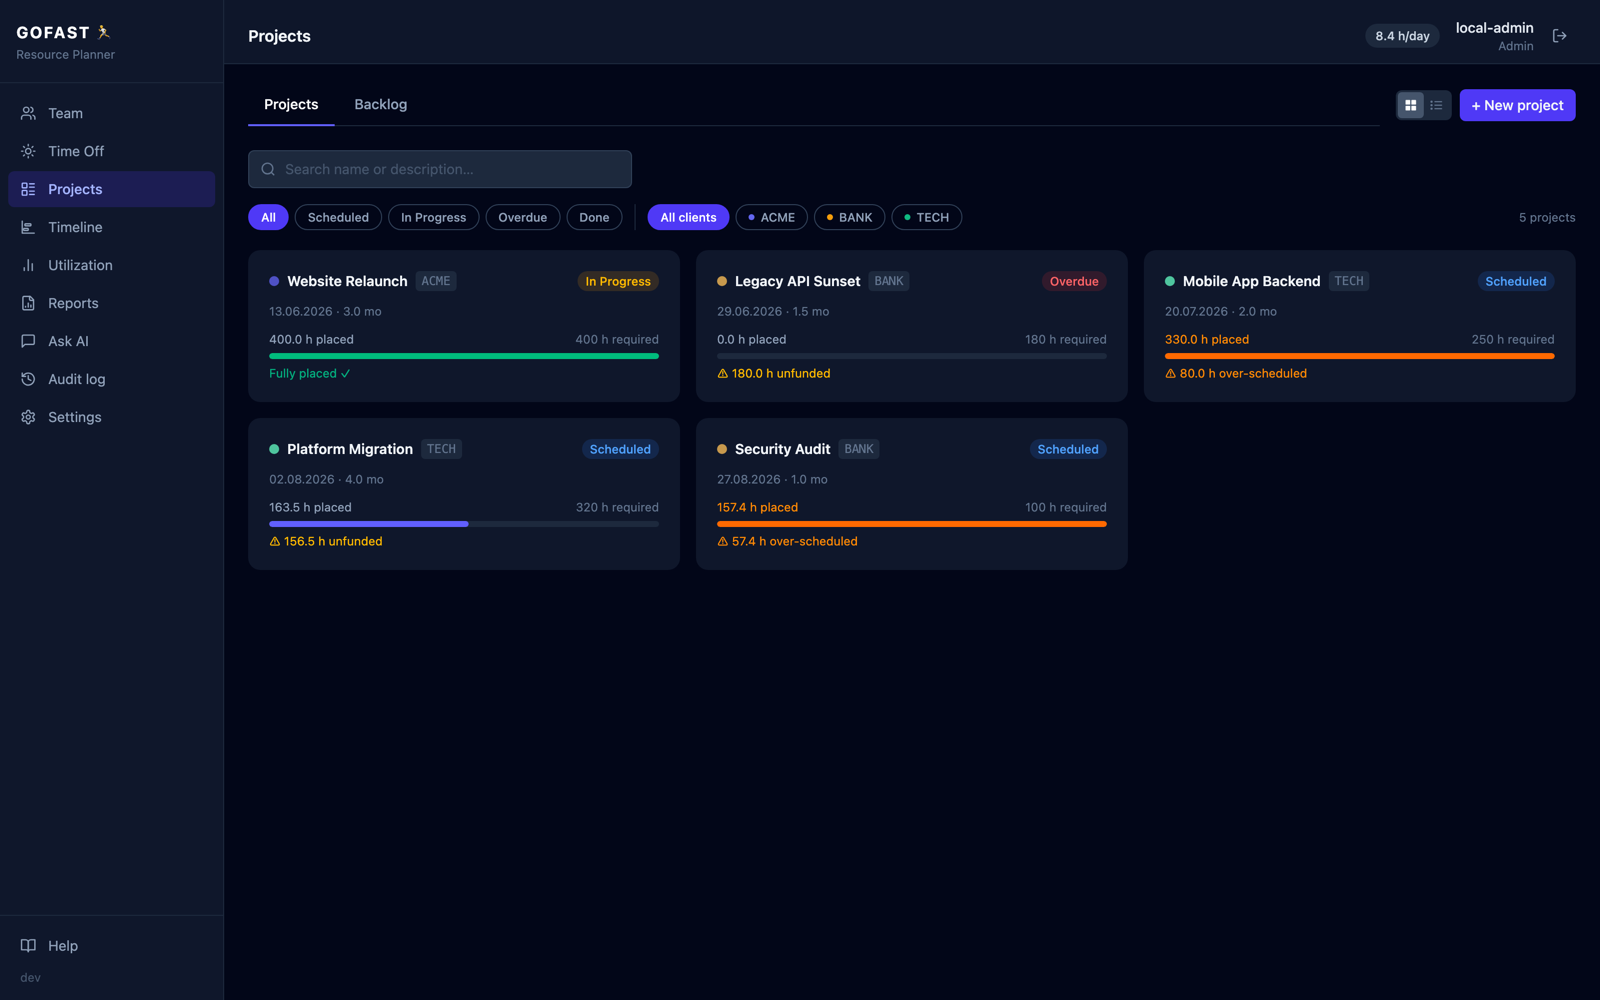Click the GOFAST runner logo icon

pyautogui.click(x=103, y=32)
